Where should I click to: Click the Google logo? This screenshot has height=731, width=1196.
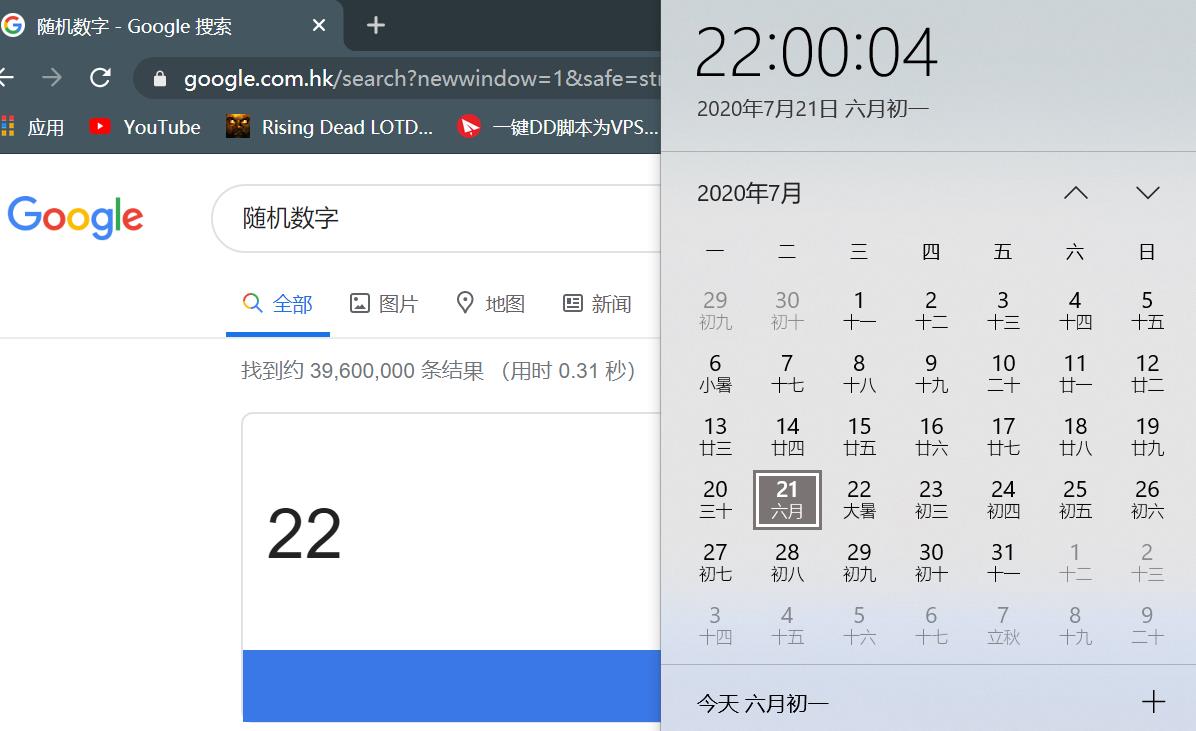(x=75, y=217)
